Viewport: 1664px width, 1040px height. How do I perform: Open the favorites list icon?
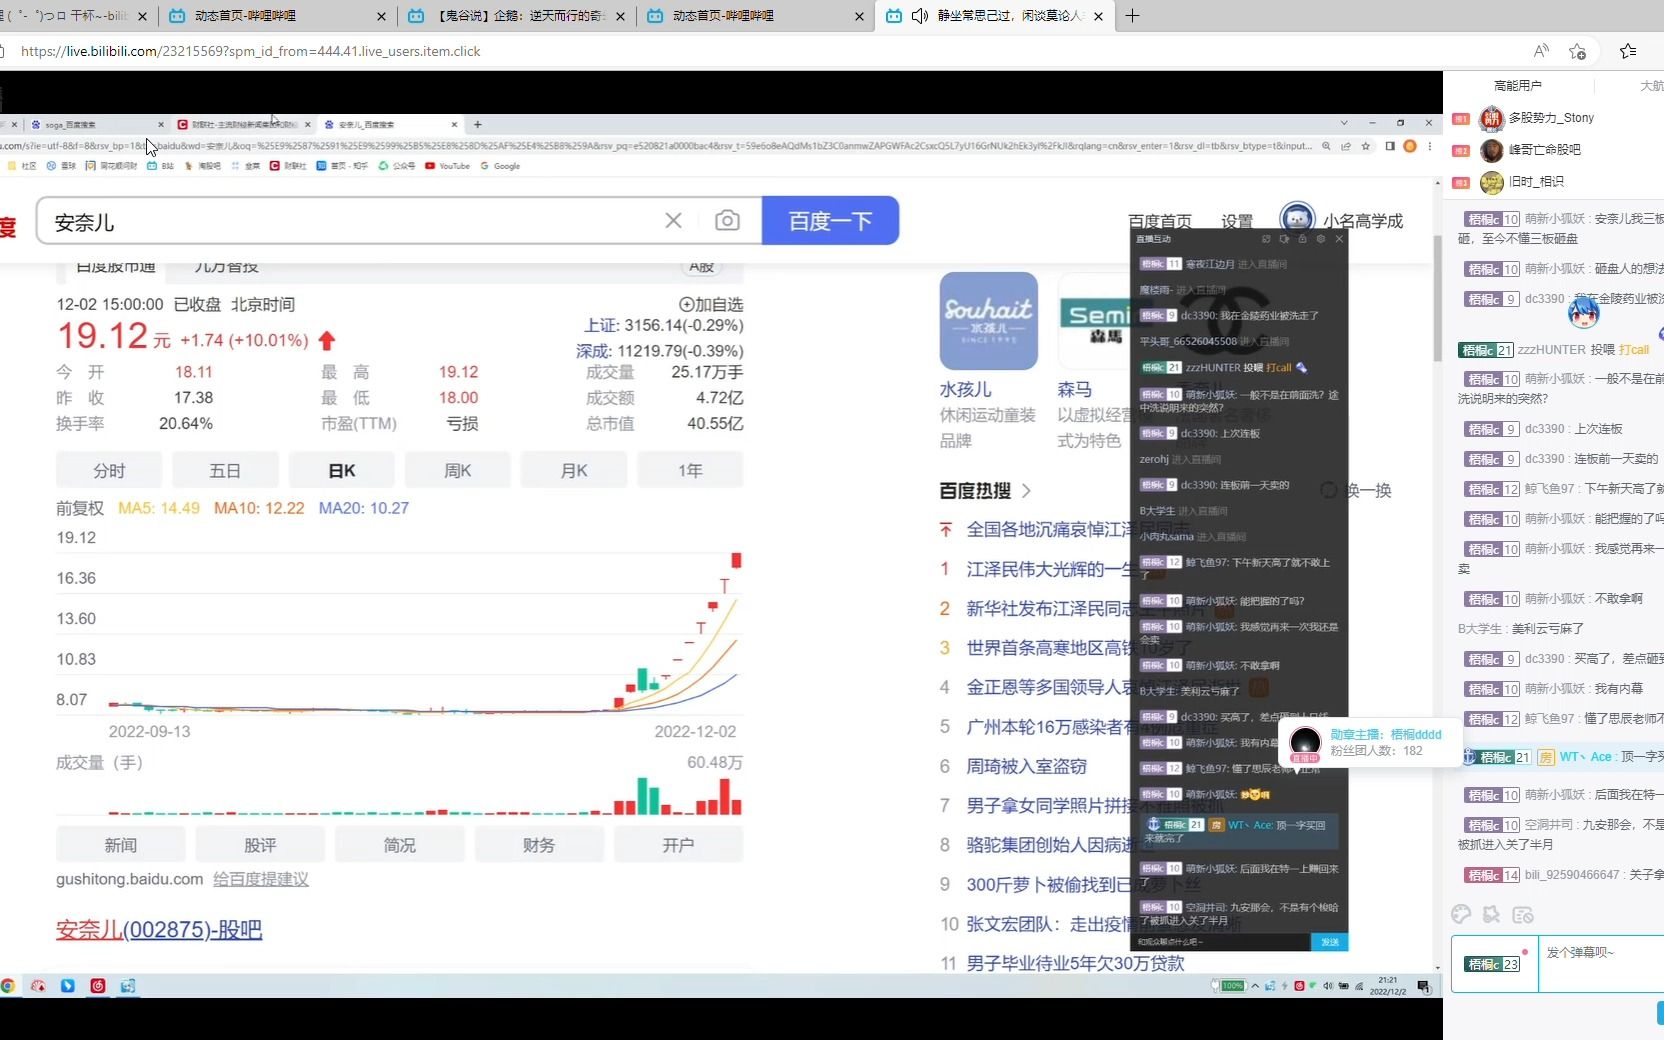1628,51
